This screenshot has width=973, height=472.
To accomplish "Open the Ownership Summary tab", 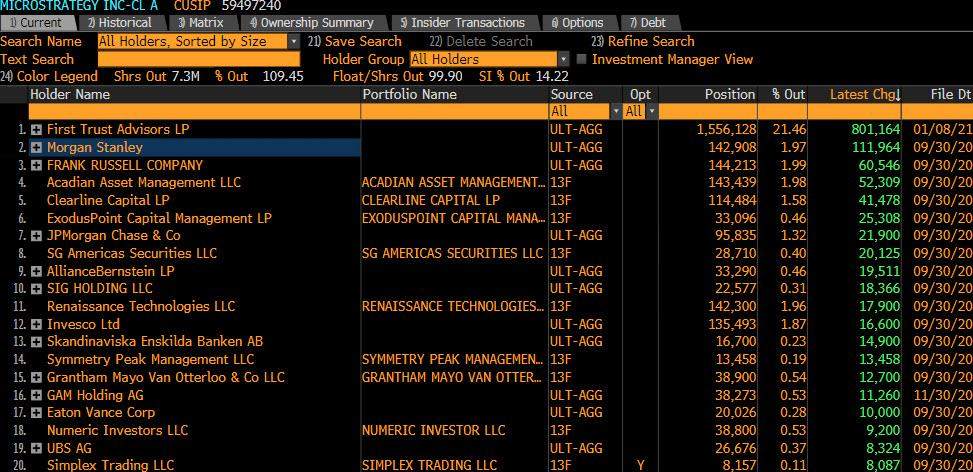I will 313,23.
